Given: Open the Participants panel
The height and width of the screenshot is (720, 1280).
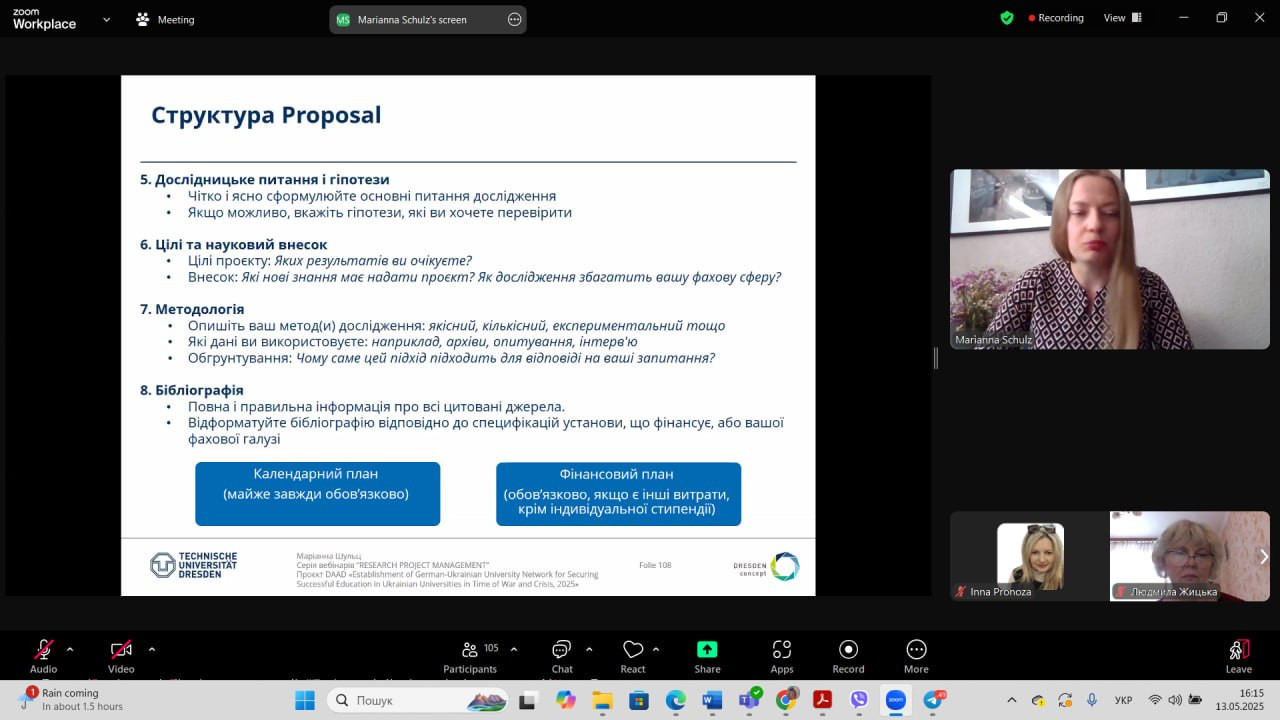Looking at the screenshot, I should 470,656.
